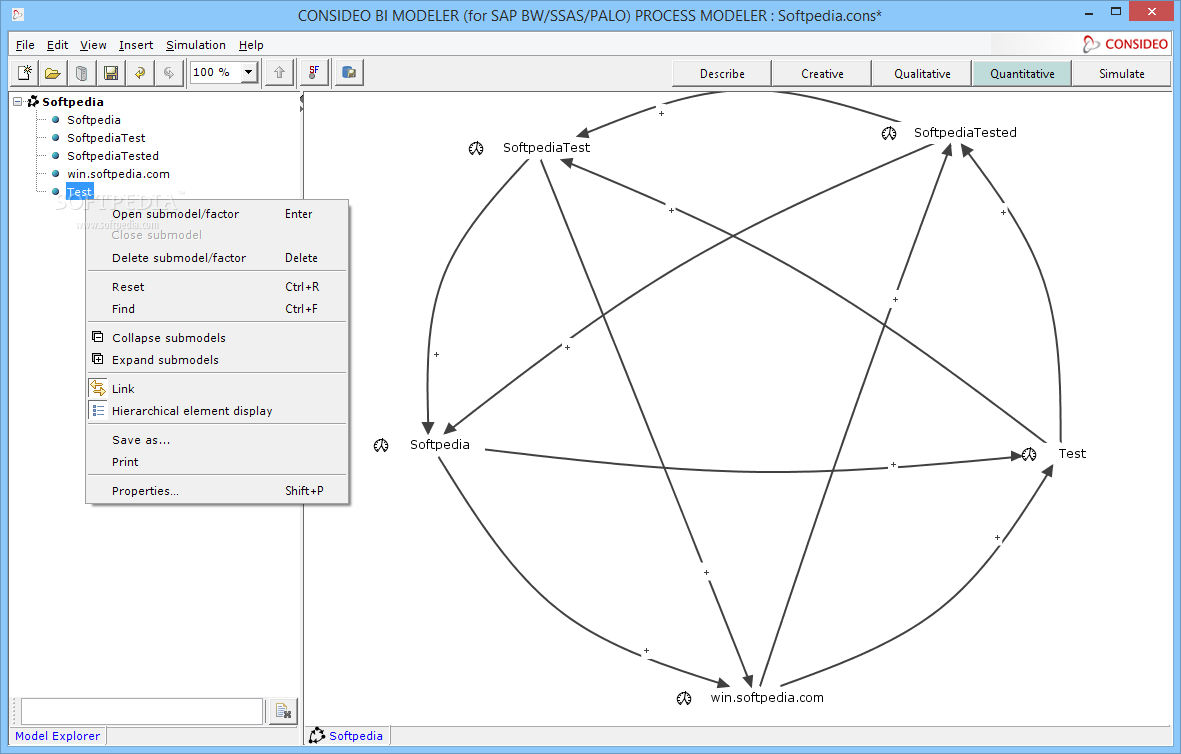Open the Simulation menu
1181x754 pixels.
click(196, 45)
